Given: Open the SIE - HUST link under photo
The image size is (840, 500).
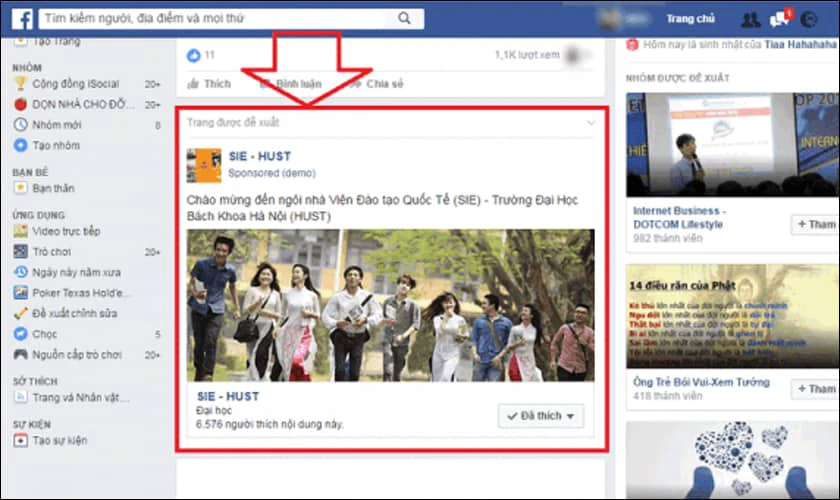Looking at the screenshot, I should (228, 397).
